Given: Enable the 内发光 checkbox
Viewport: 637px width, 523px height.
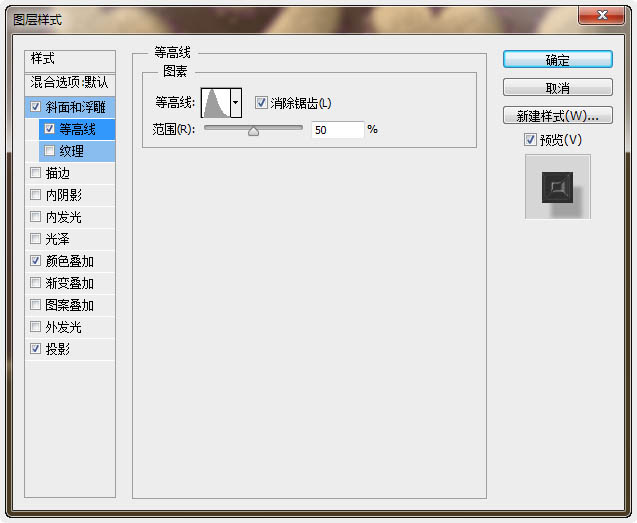Looking at the screenshot, I should [35, 217].
